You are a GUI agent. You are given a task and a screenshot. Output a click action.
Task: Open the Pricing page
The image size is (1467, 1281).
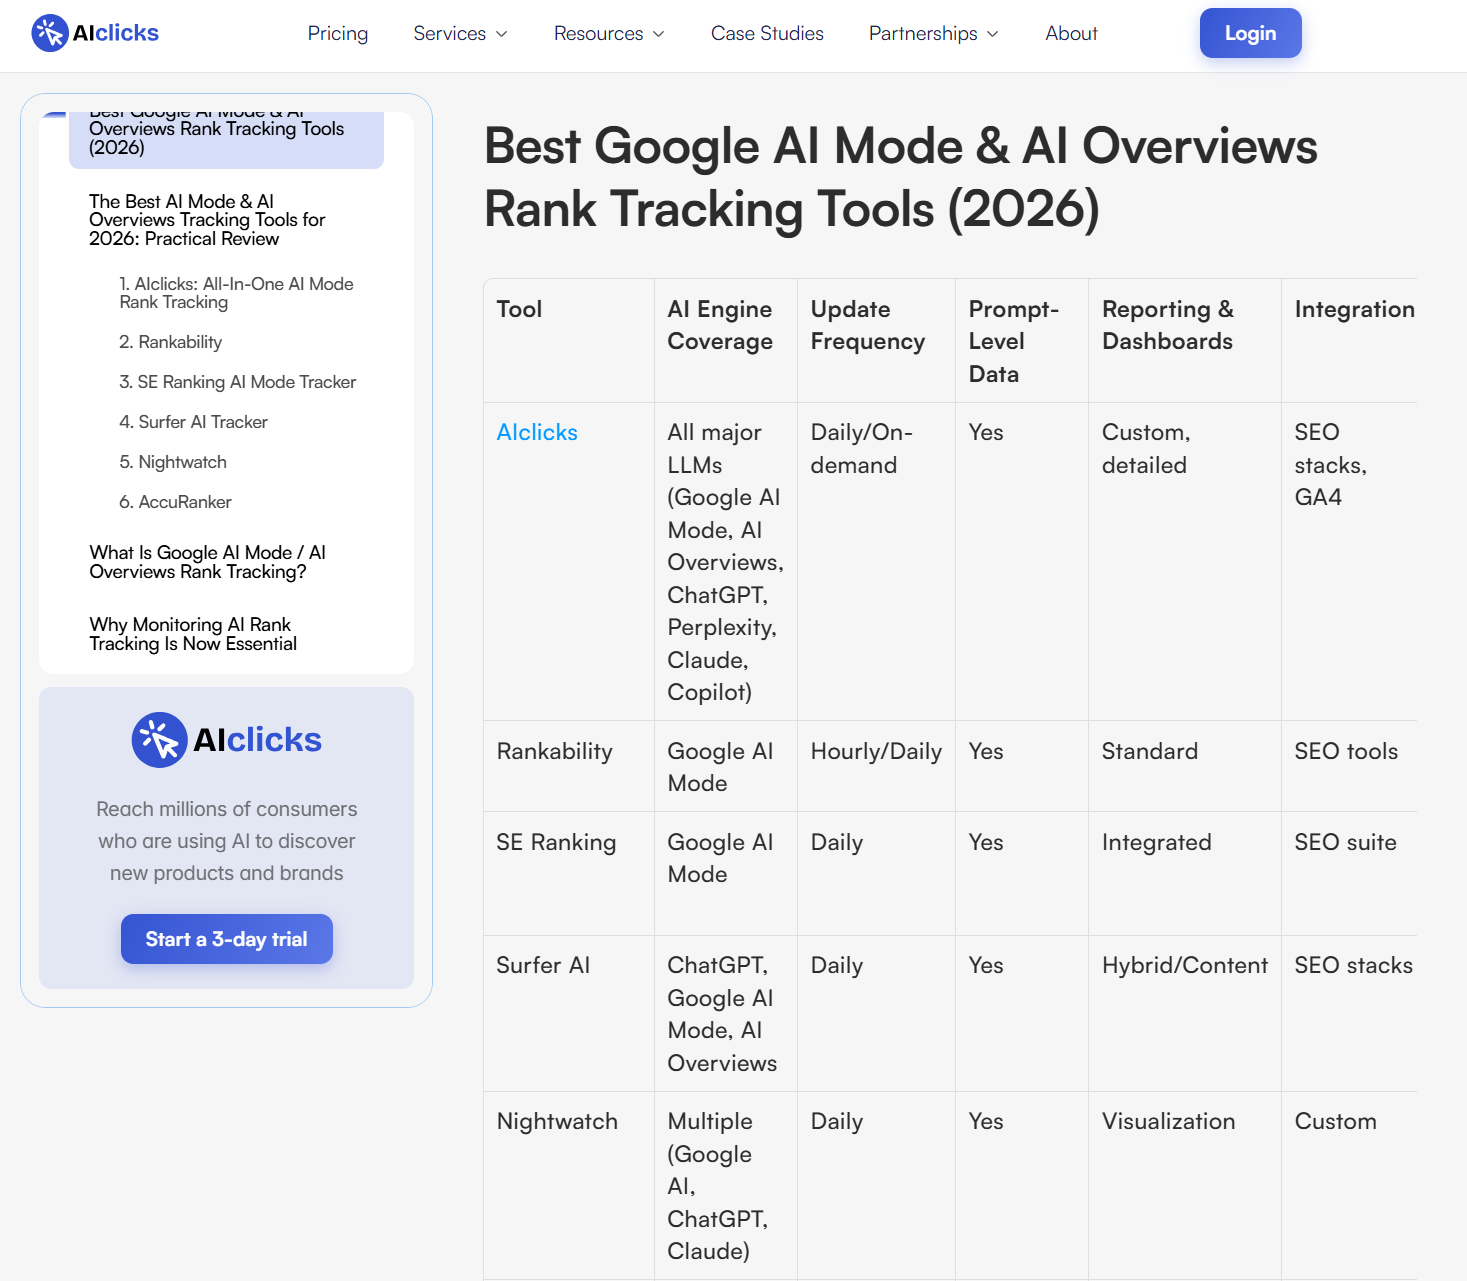[x=337, y=33]
